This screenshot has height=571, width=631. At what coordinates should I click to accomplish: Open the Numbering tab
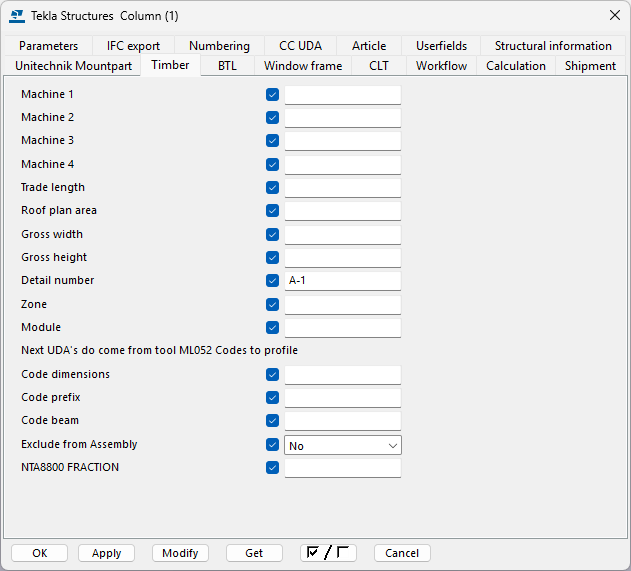coord(219,46)
